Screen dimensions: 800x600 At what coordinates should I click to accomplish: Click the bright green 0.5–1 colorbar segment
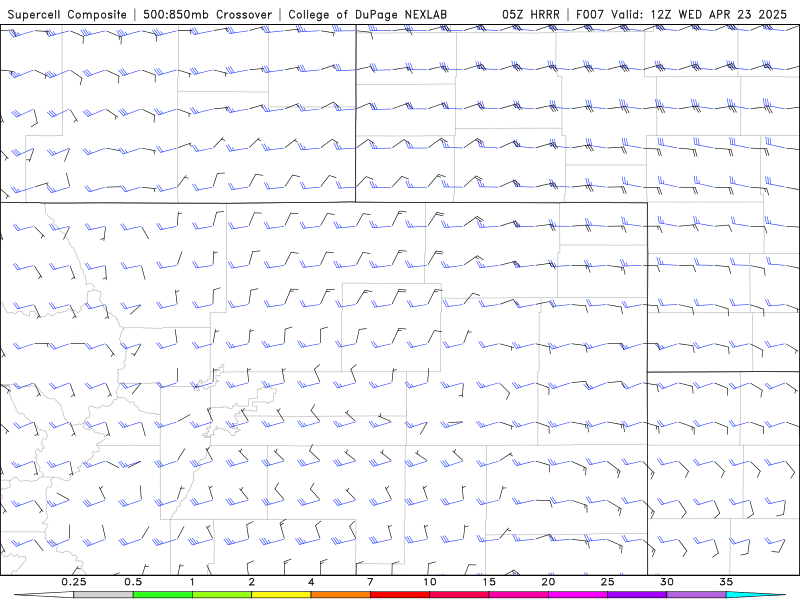(163, 595)
